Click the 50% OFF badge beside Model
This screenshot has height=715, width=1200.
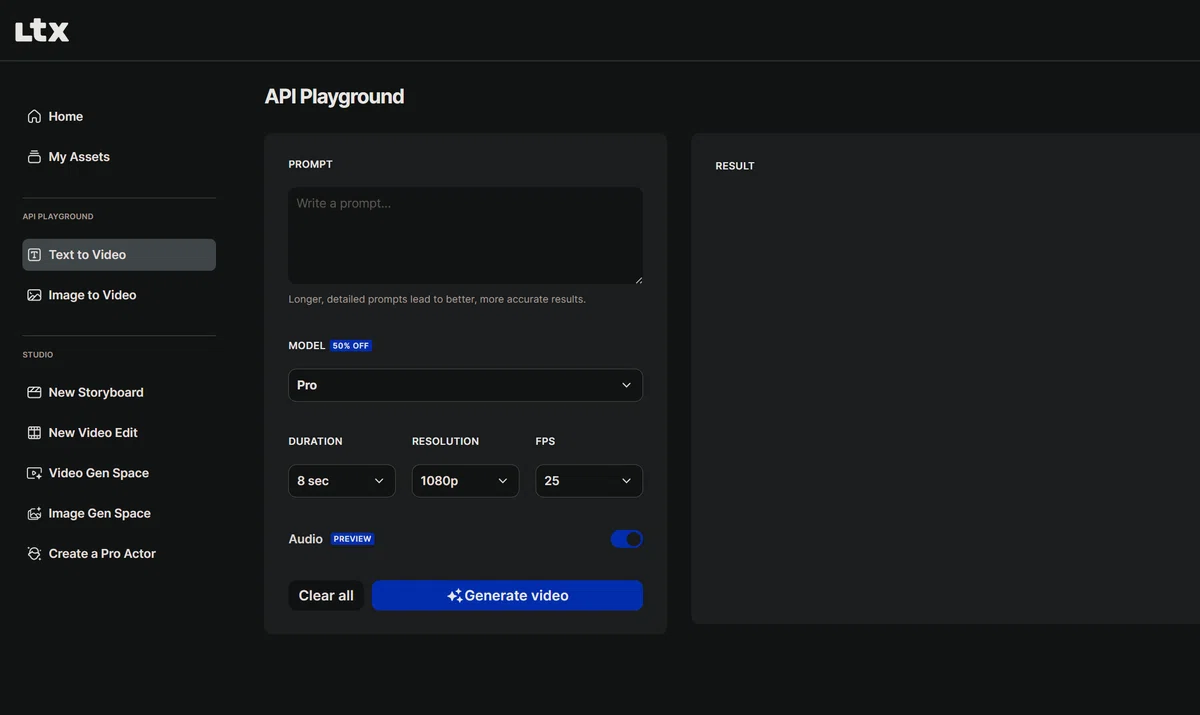[351, 346]
